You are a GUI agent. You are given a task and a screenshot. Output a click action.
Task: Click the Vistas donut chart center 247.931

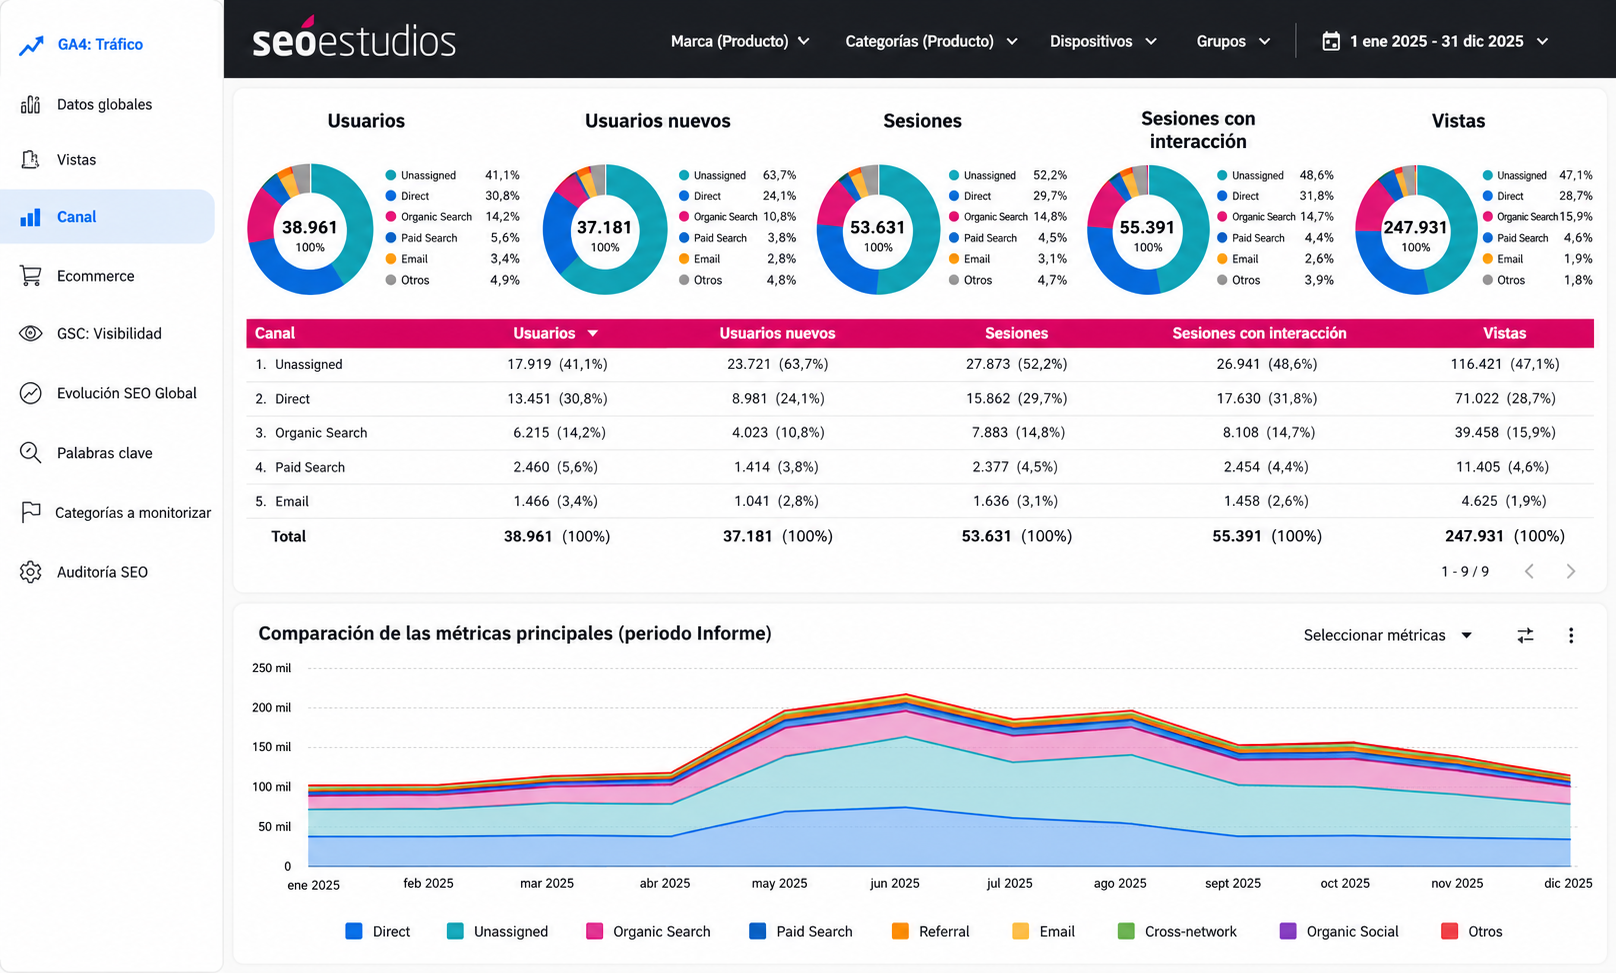(x=1416, y=229)
